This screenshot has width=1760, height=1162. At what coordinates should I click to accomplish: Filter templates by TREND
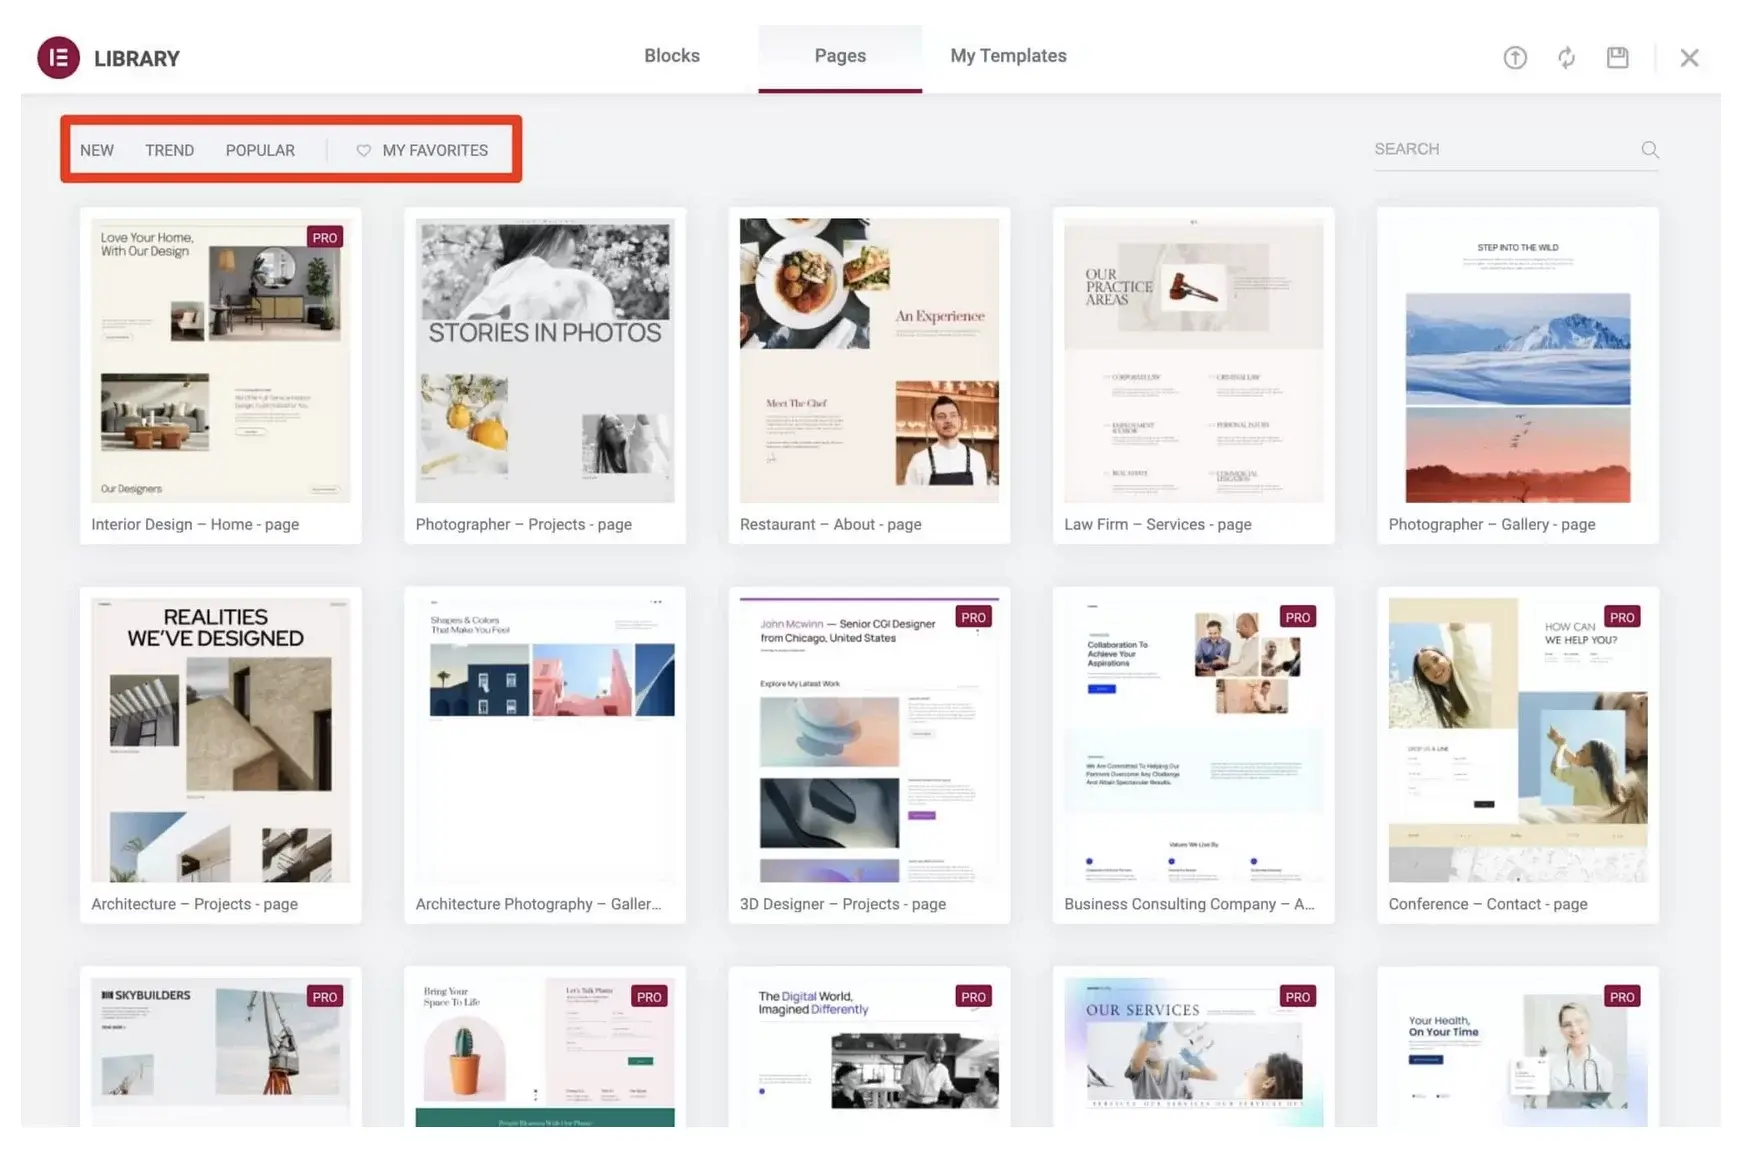(169, 151)
